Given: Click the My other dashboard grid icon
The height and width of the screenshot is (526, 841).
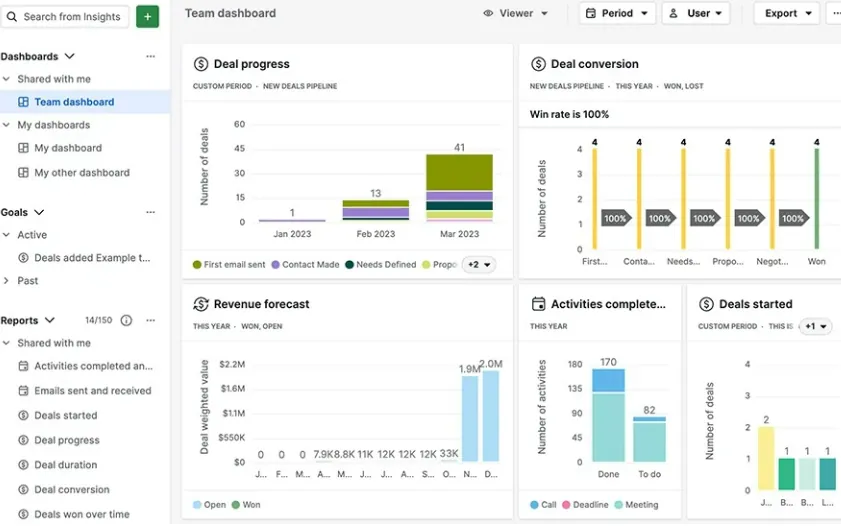Looking at the screenshot, I should pos(23,173).
